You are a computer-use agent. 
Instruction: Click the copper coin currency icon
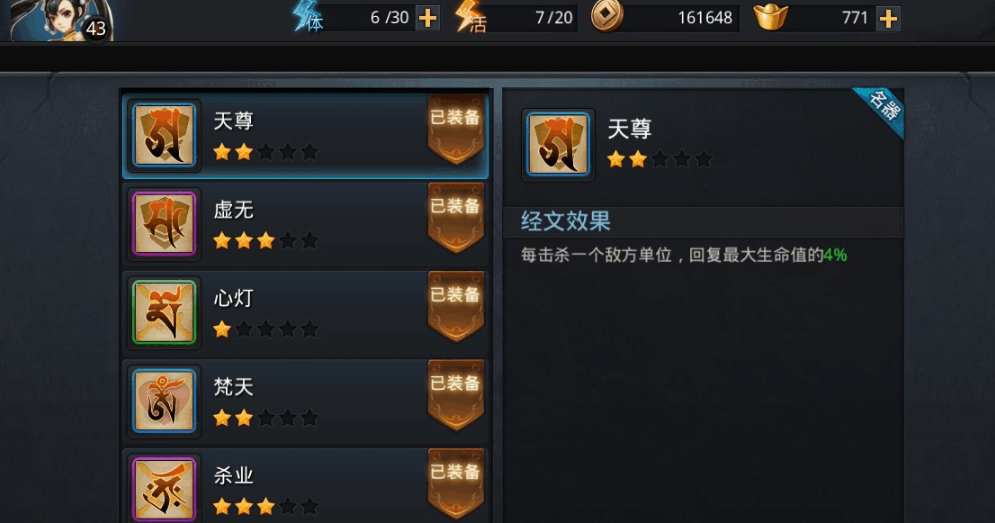(x=607, y=16)
